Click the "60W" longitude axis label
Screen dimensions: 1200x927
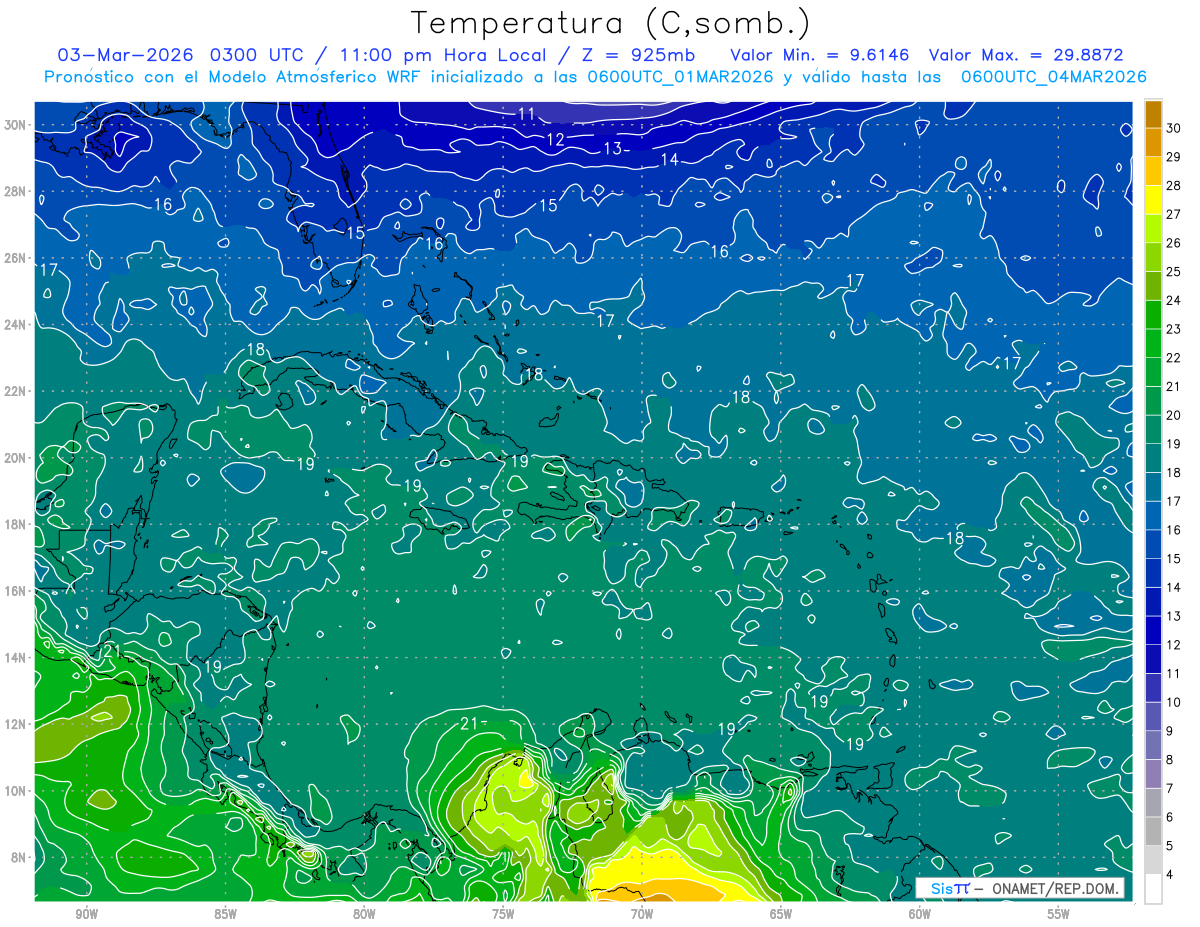(920, 914)
